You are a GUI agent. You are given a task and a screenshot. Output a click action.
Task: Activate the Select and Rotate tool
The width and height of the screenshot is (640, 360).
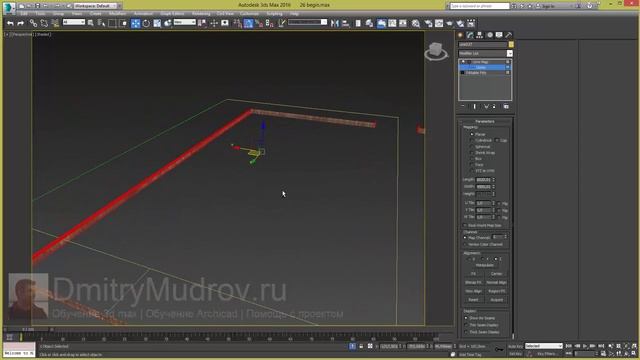pyautogui.click(x=146, y=24)
